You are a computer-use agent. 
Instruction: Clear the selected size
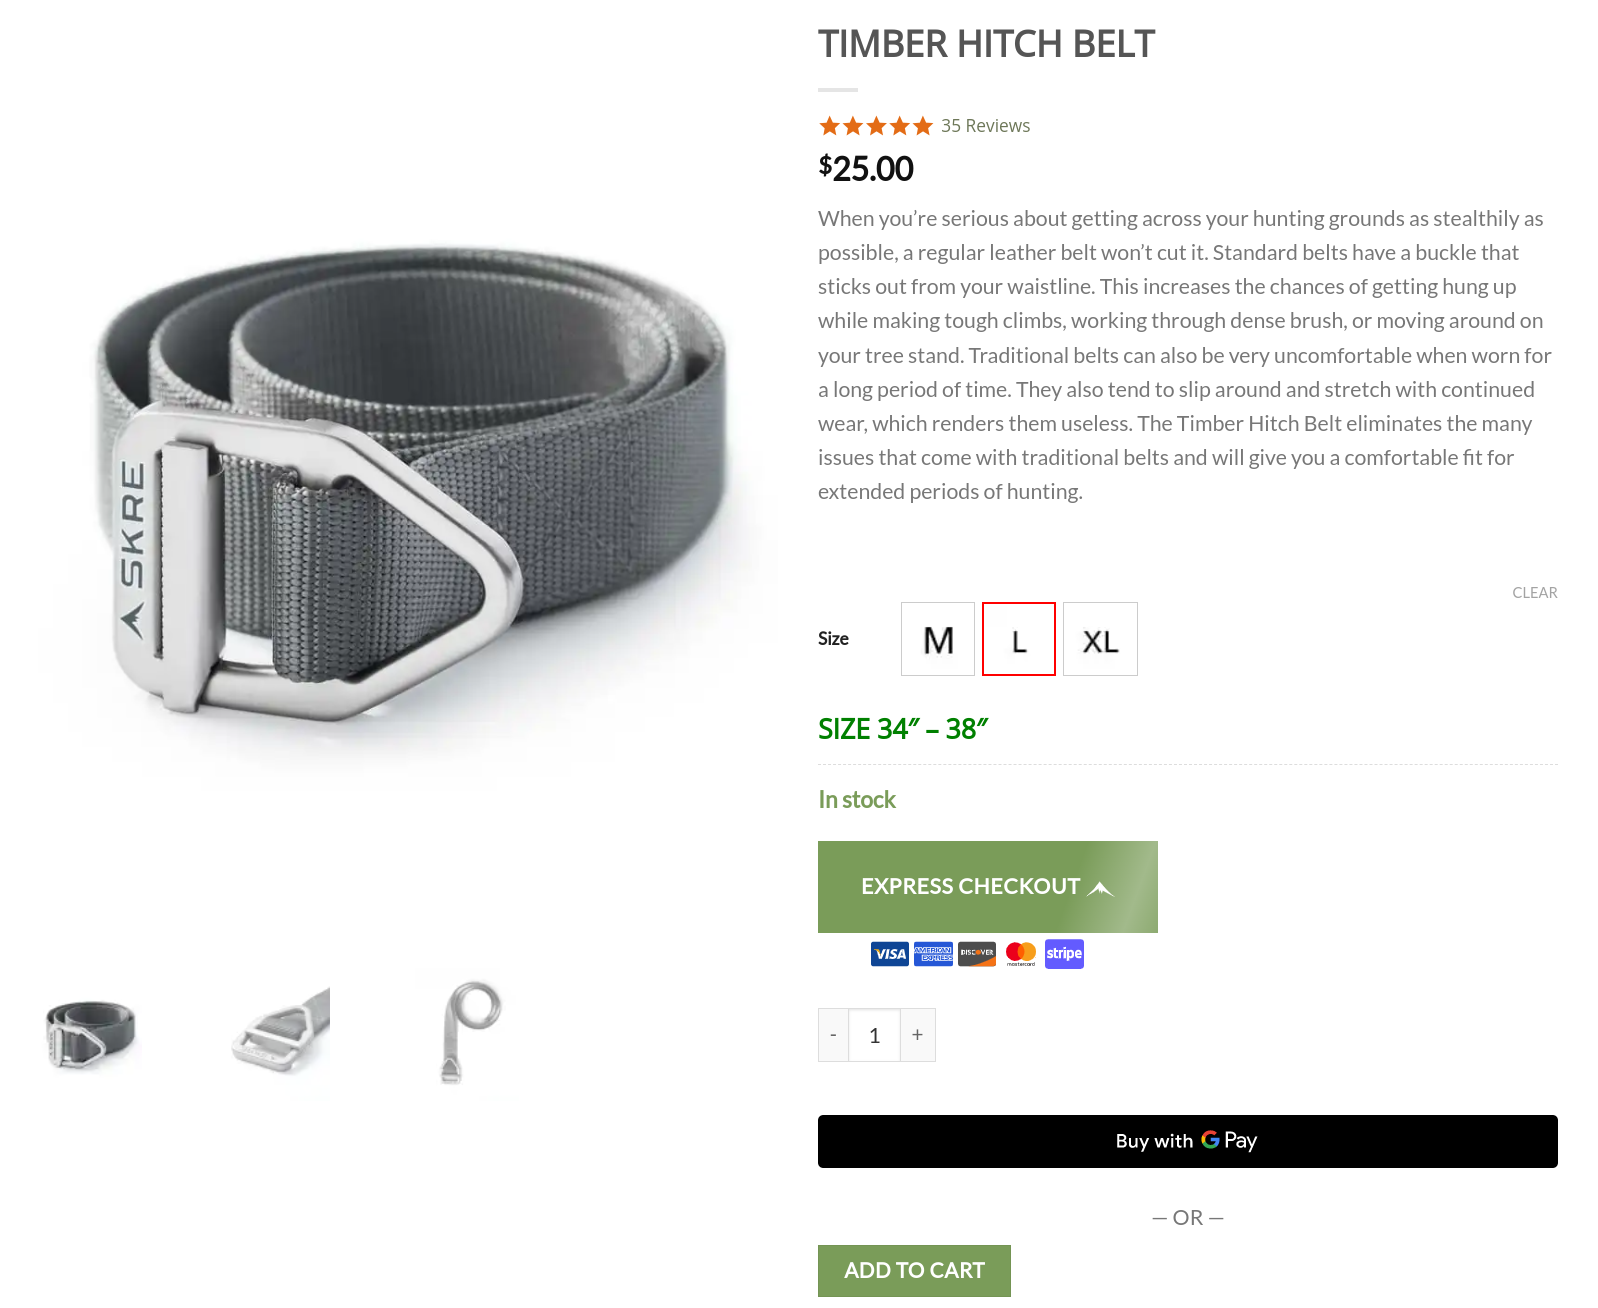pyautogui.click(x=1534, y=593)
